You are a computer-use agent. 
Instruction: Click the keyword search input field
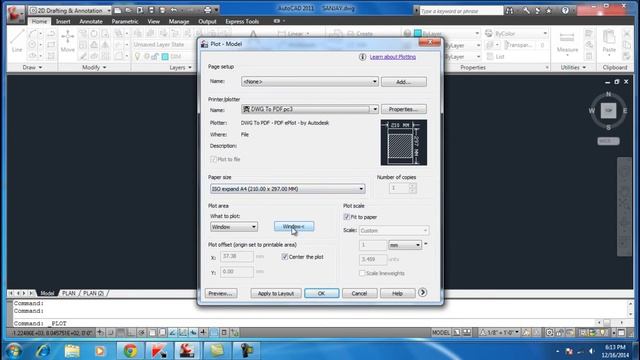pos(462,11)
